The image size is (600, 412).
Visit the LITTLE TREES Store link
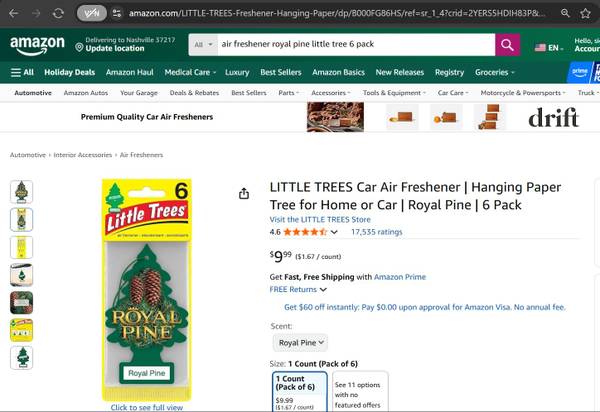(x=320, y=219)
